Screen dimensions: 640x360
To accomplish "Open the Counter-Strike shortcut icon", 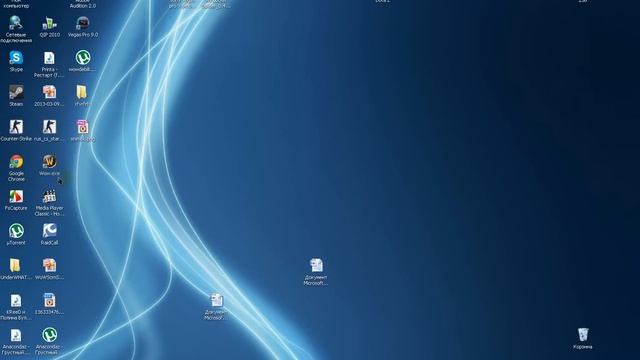I will click(x=16, y=127).
